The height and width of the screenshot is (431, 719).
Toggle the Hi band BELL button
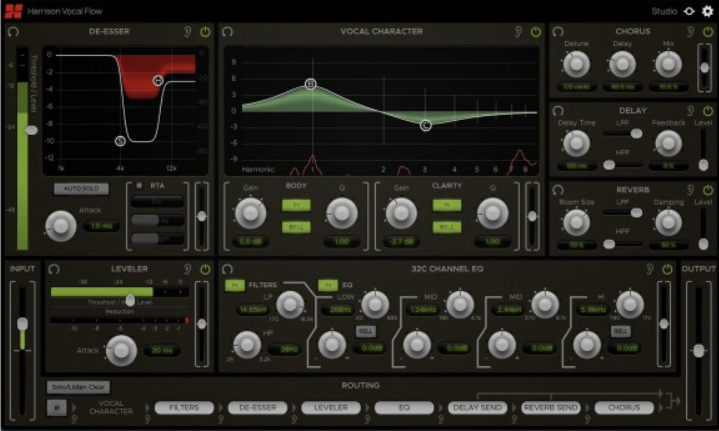coord(620,331)
